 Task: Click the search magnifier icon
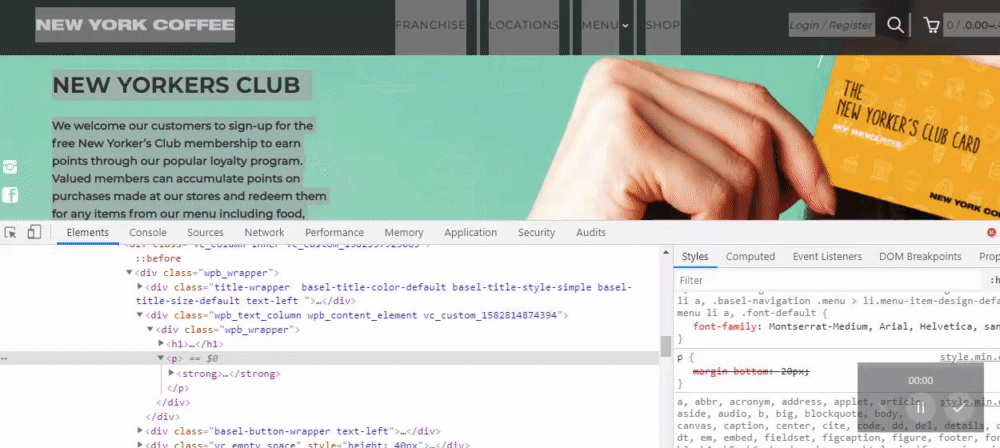pos(895,25)
